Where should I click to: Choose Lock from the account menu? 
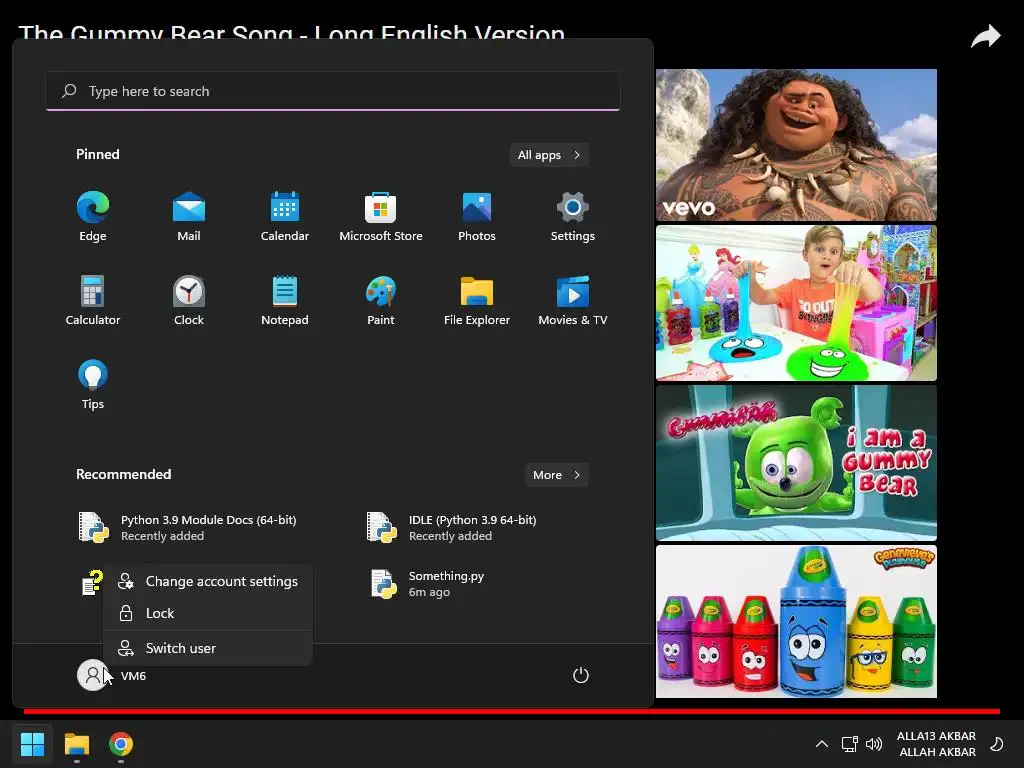point(208,613)
